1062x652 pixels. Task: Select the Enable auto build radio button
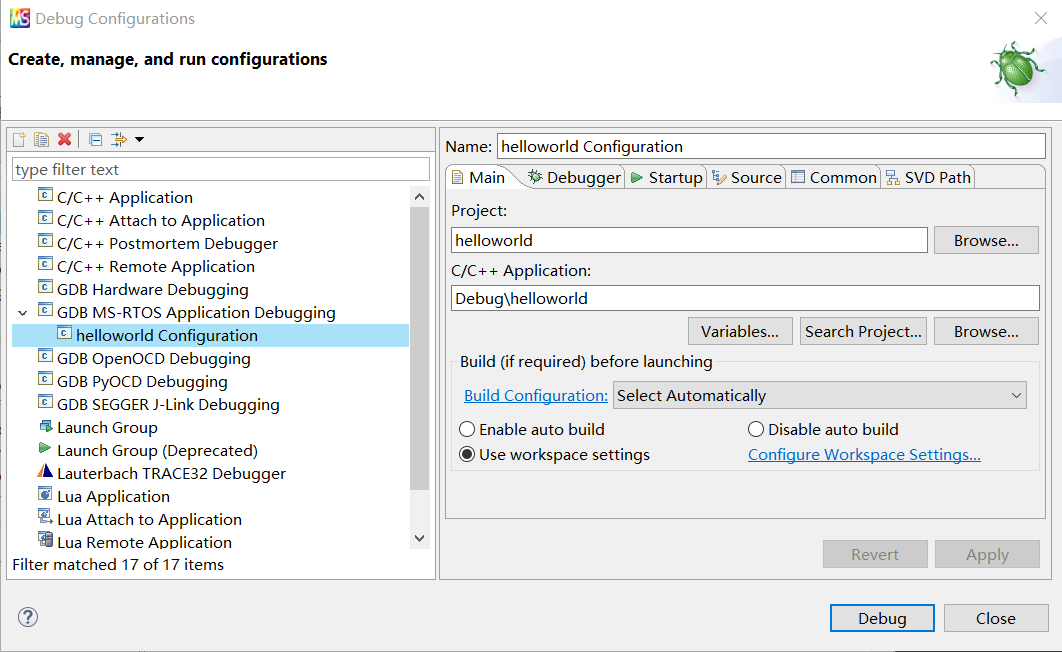tap(467, 430)
